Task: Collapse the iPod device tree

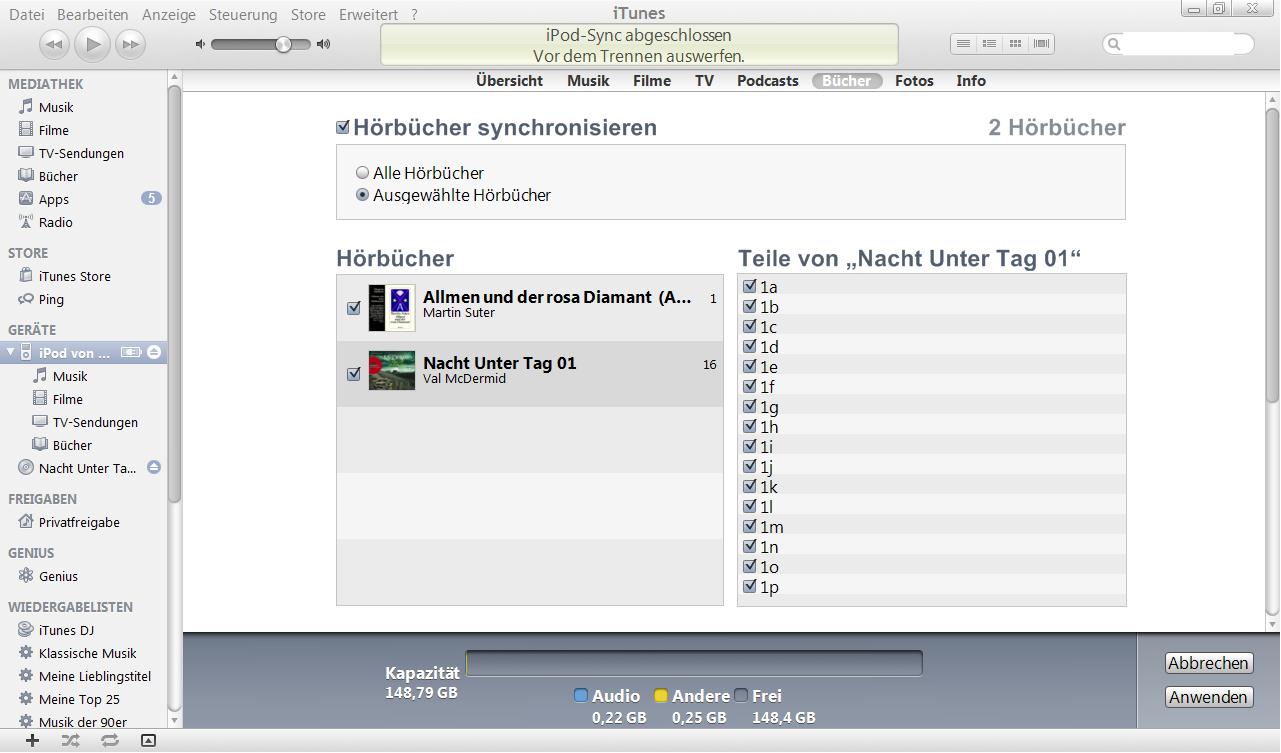Action: (11, 352)
